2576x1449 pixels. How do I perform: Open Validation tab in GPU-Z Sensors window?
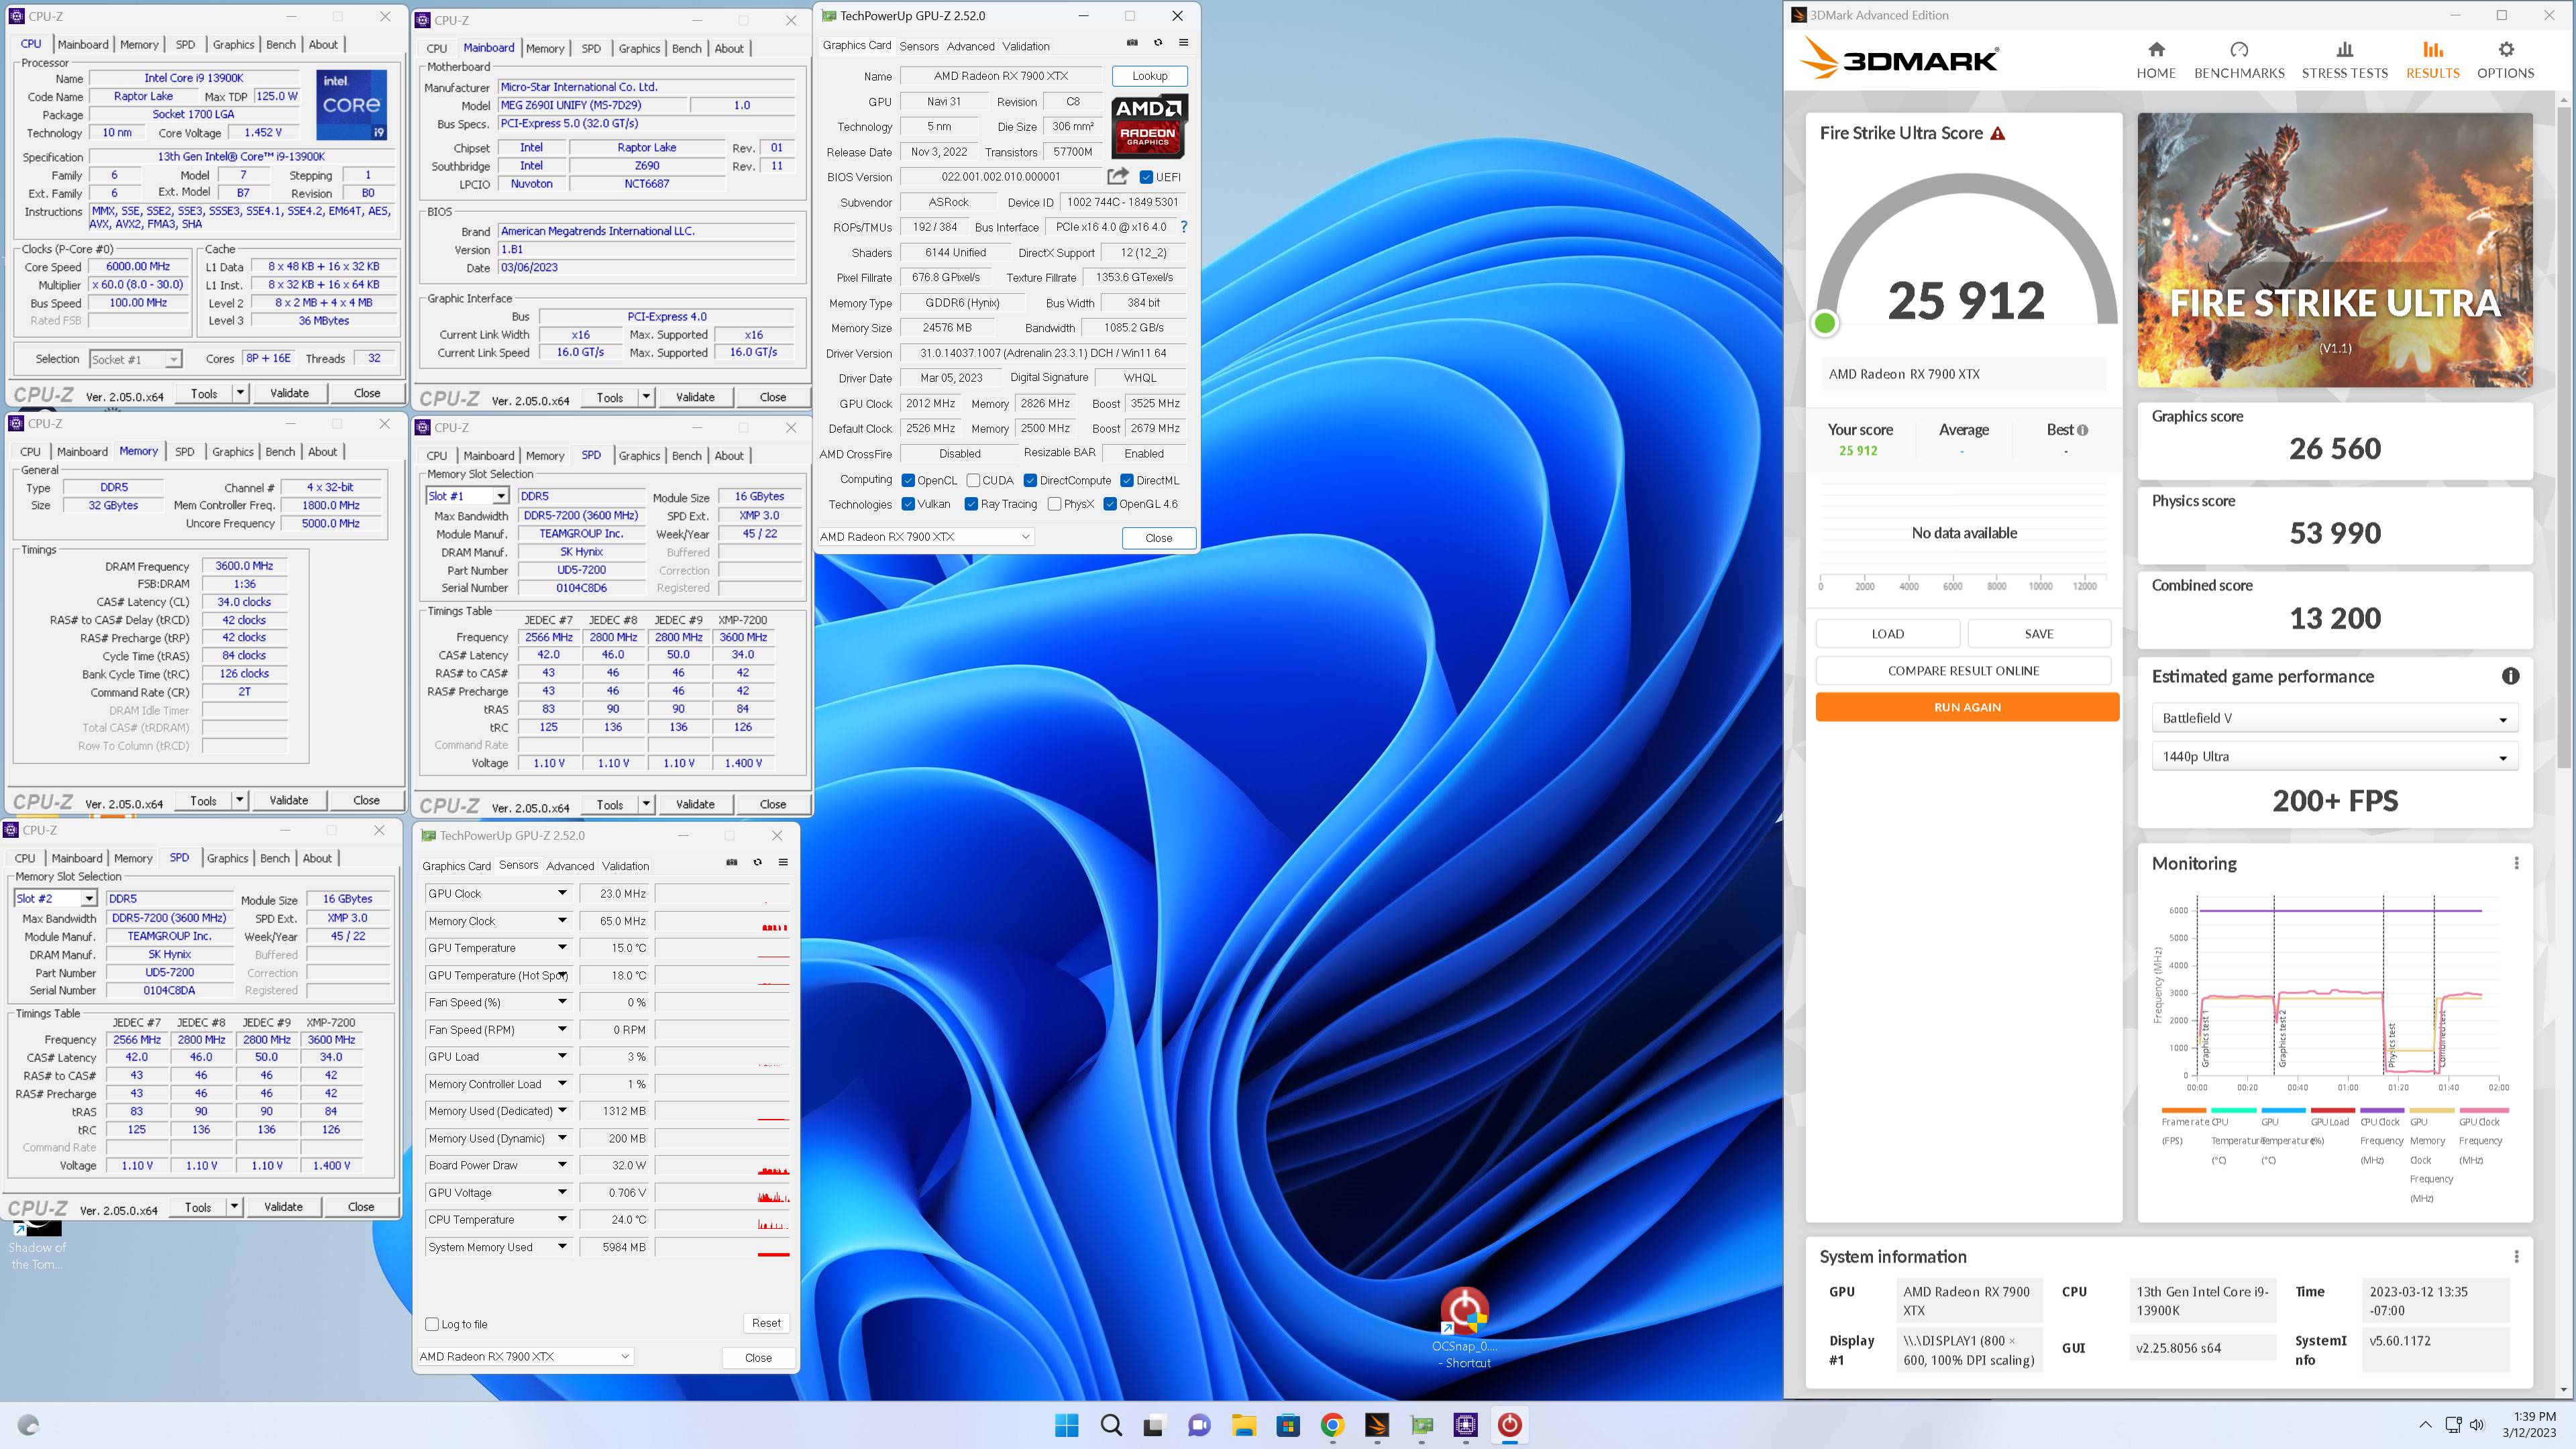(625, 866)
